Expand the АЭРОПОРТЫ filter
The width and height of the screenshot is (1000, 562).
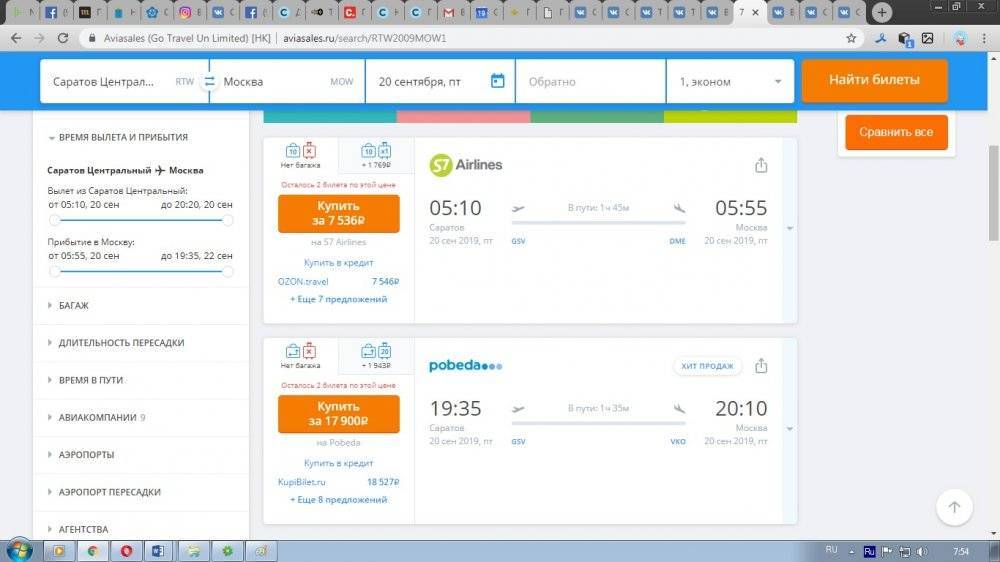coord(81,455)
